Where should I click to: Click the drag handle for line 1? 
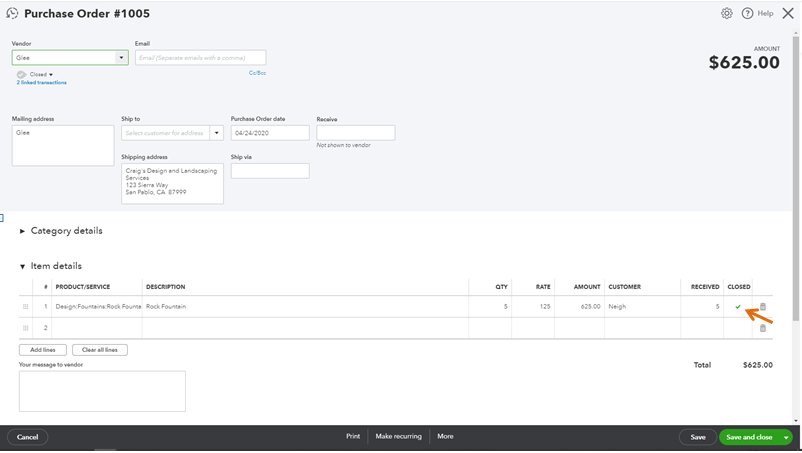(x=25, y=307)
